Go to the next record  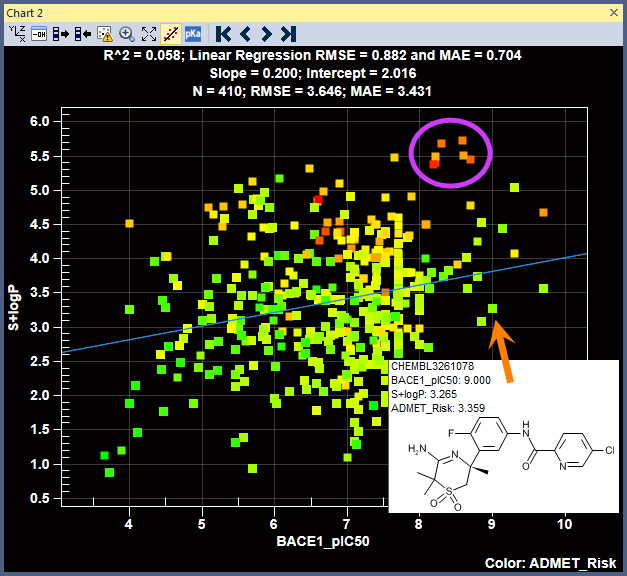(x=266, y=34)
